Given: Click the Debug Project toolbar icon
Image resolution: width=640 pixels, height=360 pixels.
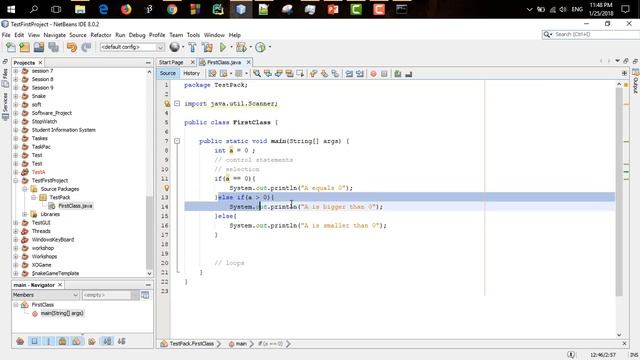Looking at the screenshot, I should pos(241,47).
